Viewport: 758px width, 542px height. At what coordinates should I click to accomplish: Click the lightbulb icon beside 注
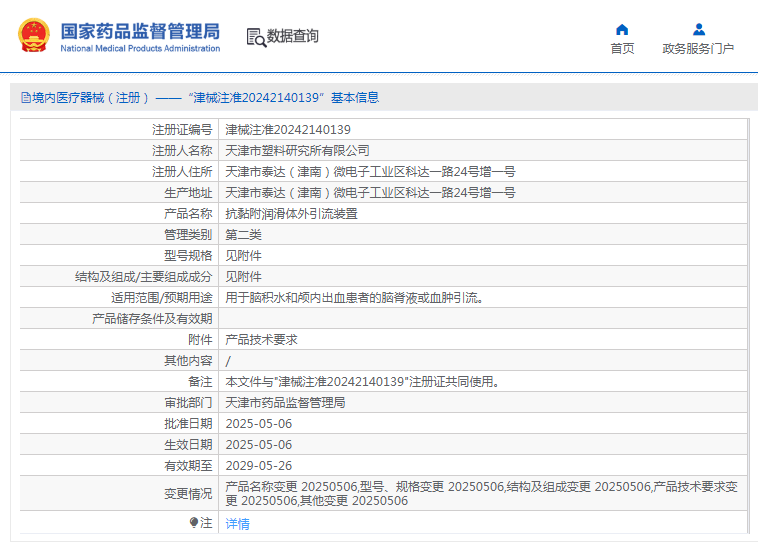(194, 522)
